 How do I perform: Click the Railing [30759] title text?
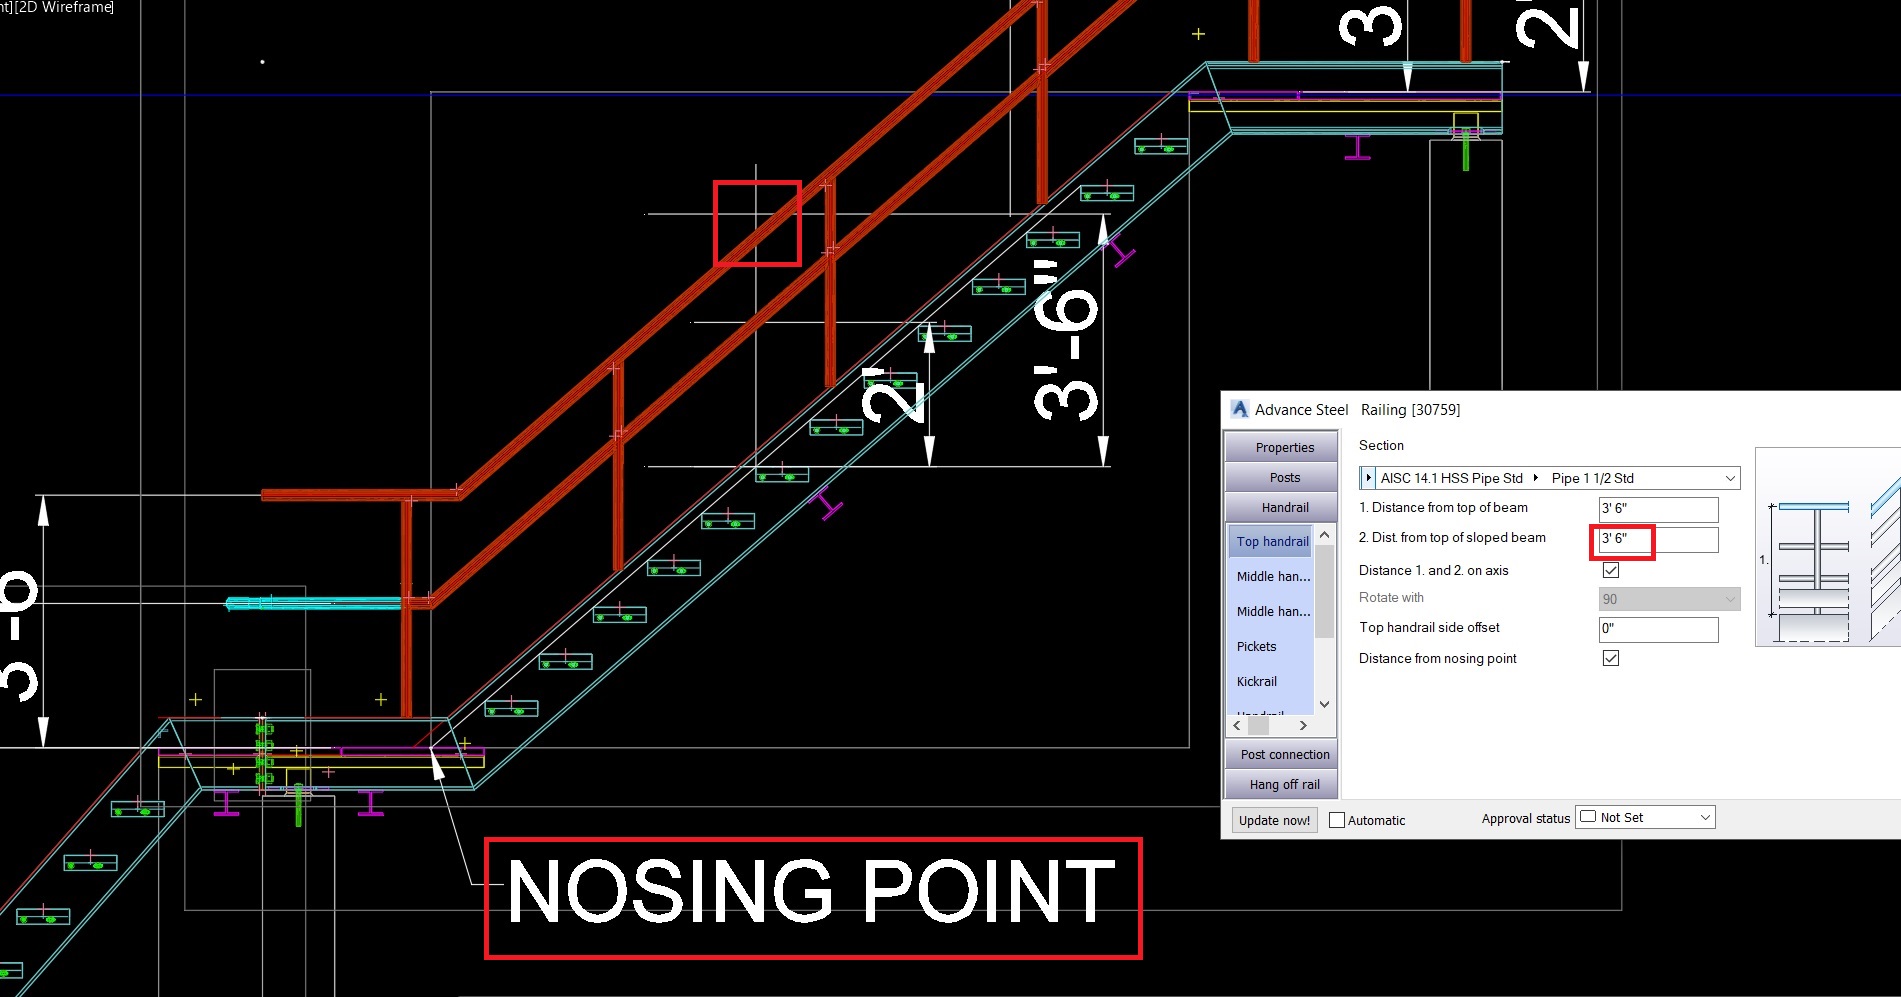1410,409
